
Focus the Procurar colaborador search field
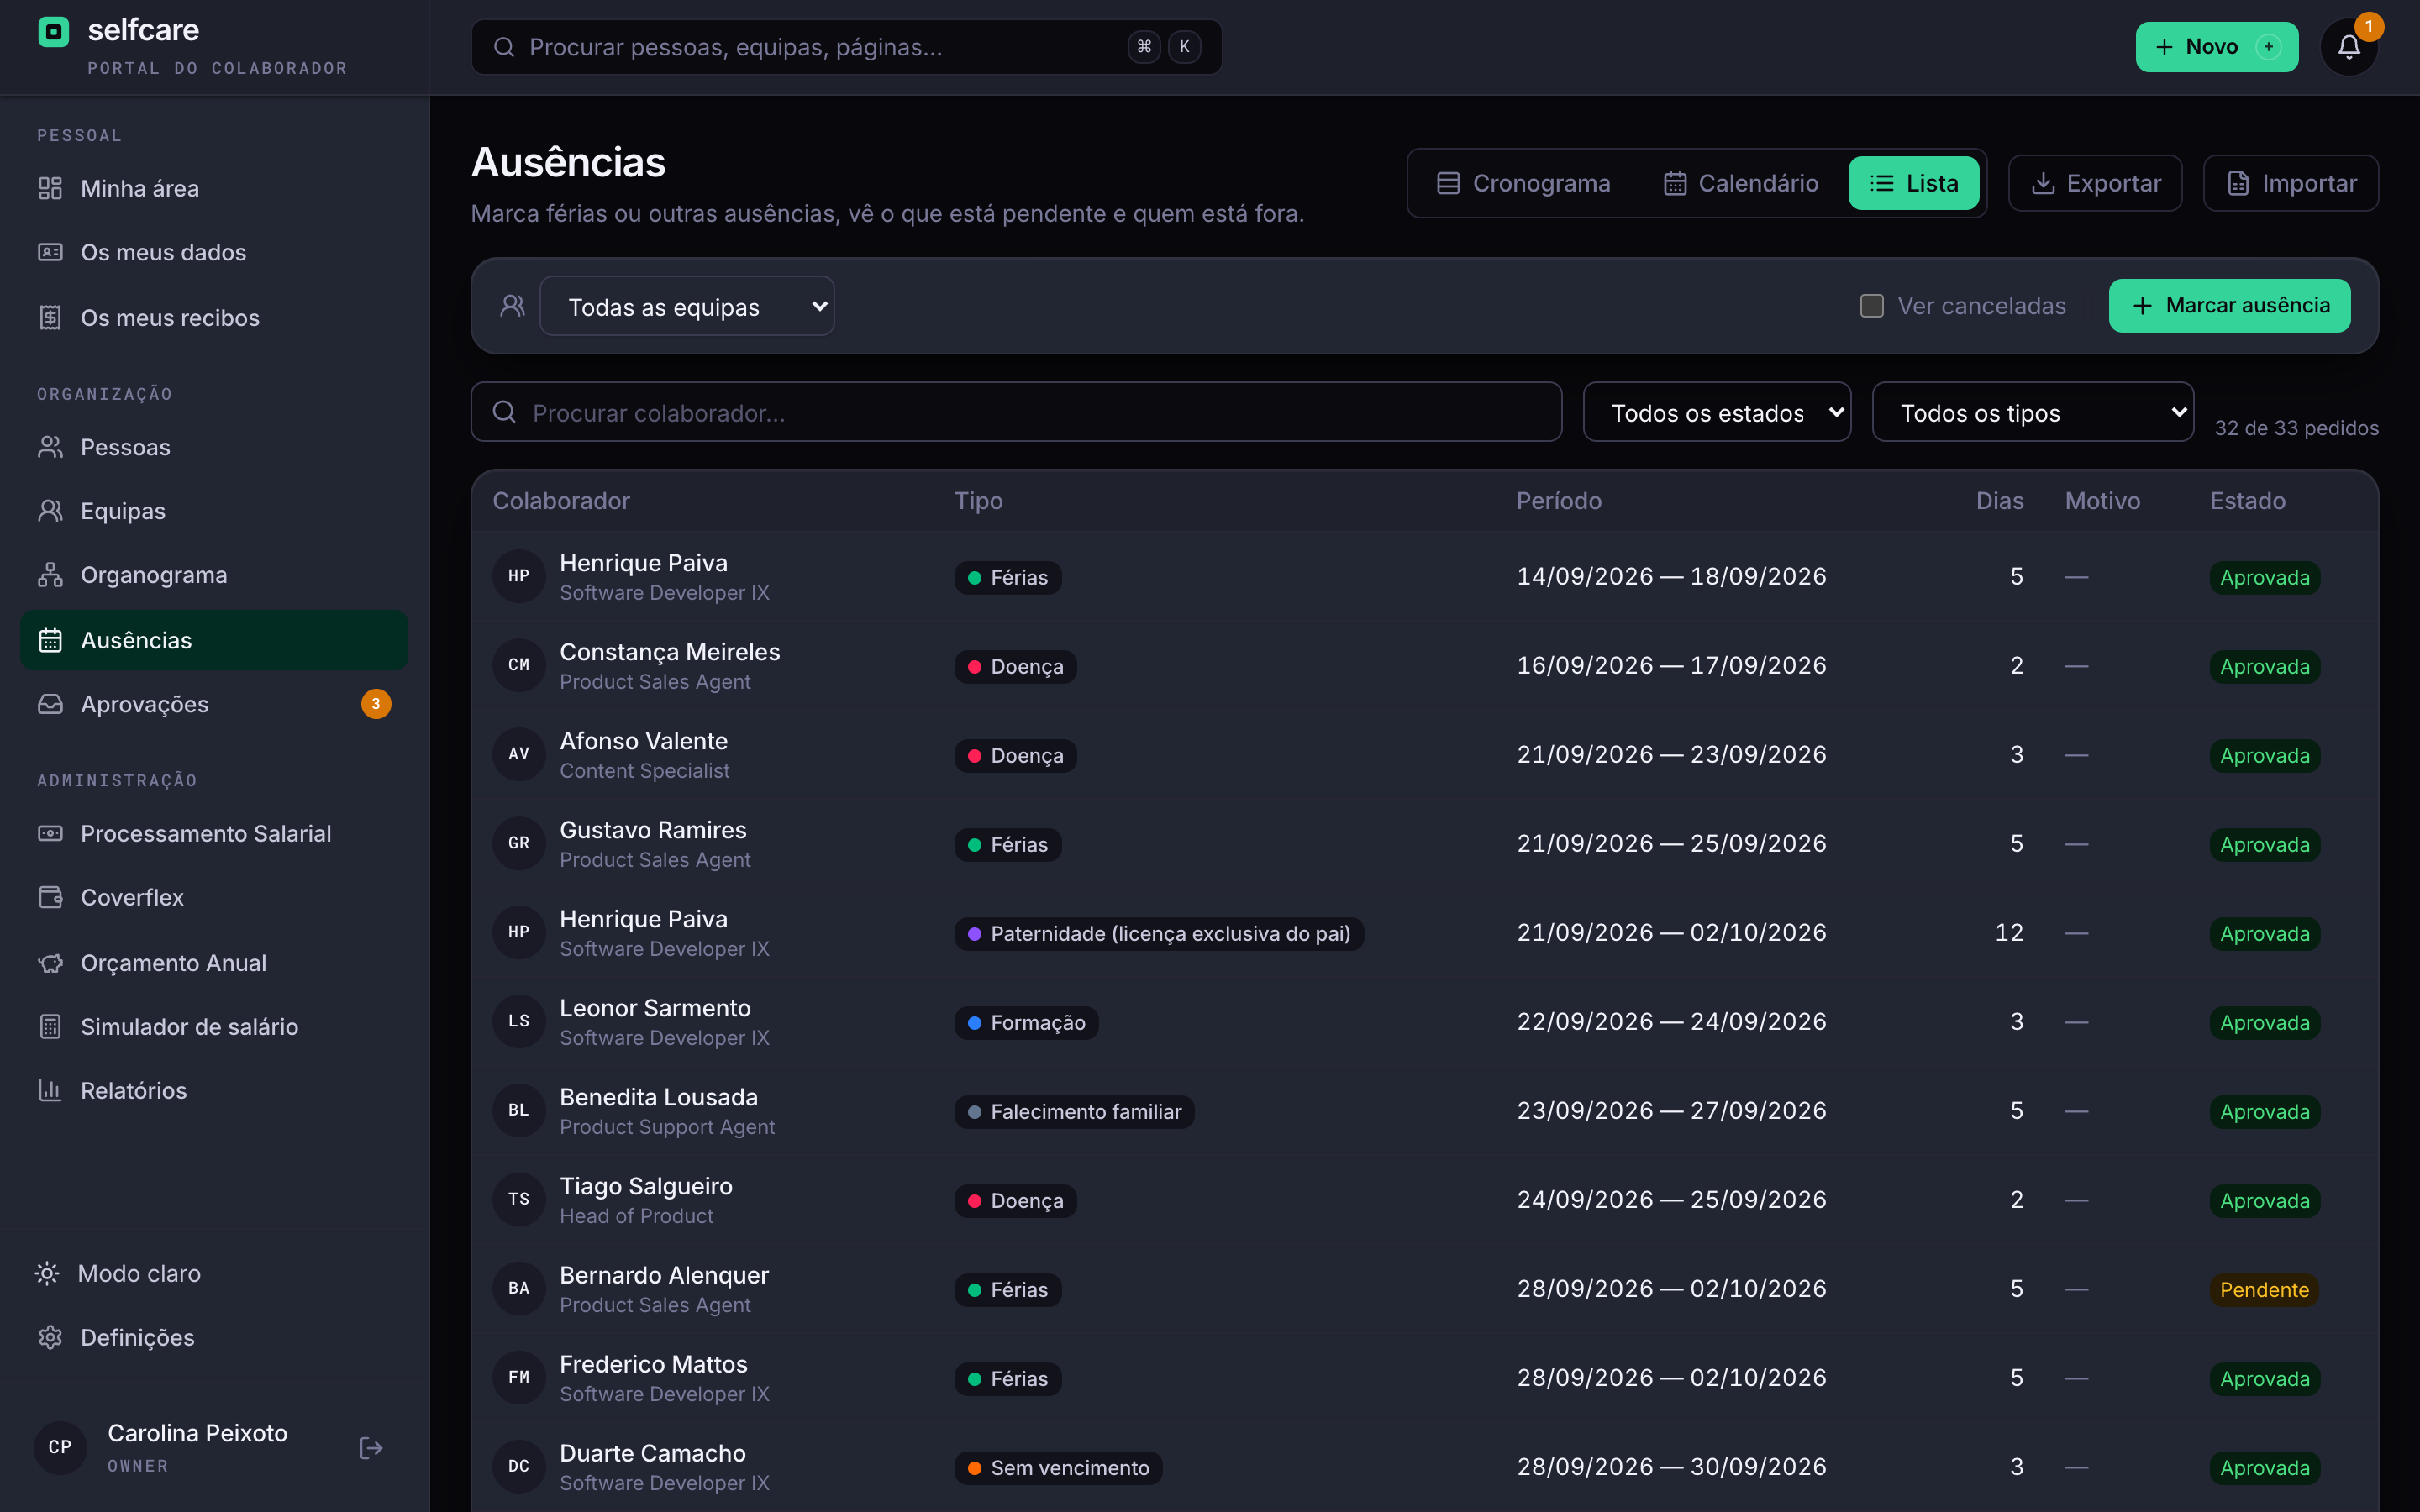(1016, 412)
